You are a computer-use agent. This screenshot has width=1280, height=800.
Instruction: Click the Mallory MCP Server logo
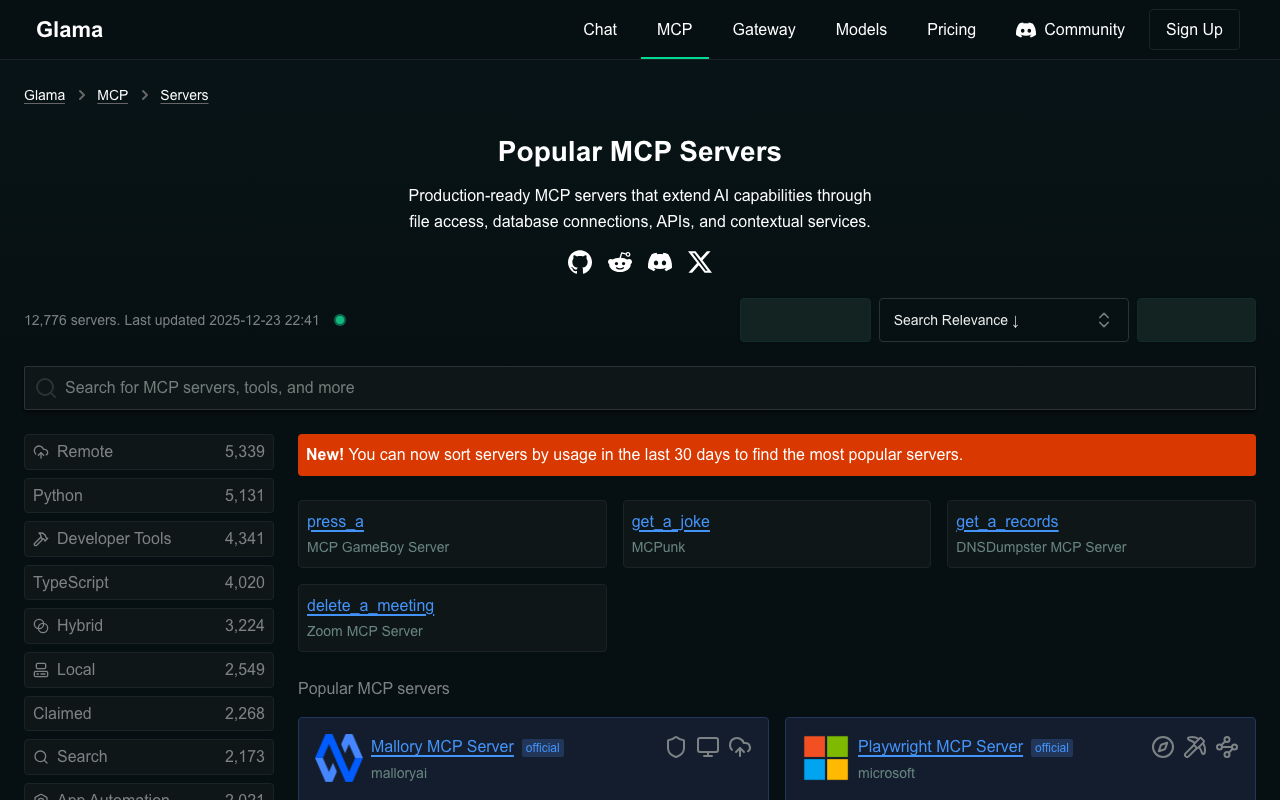pos(339,758)
